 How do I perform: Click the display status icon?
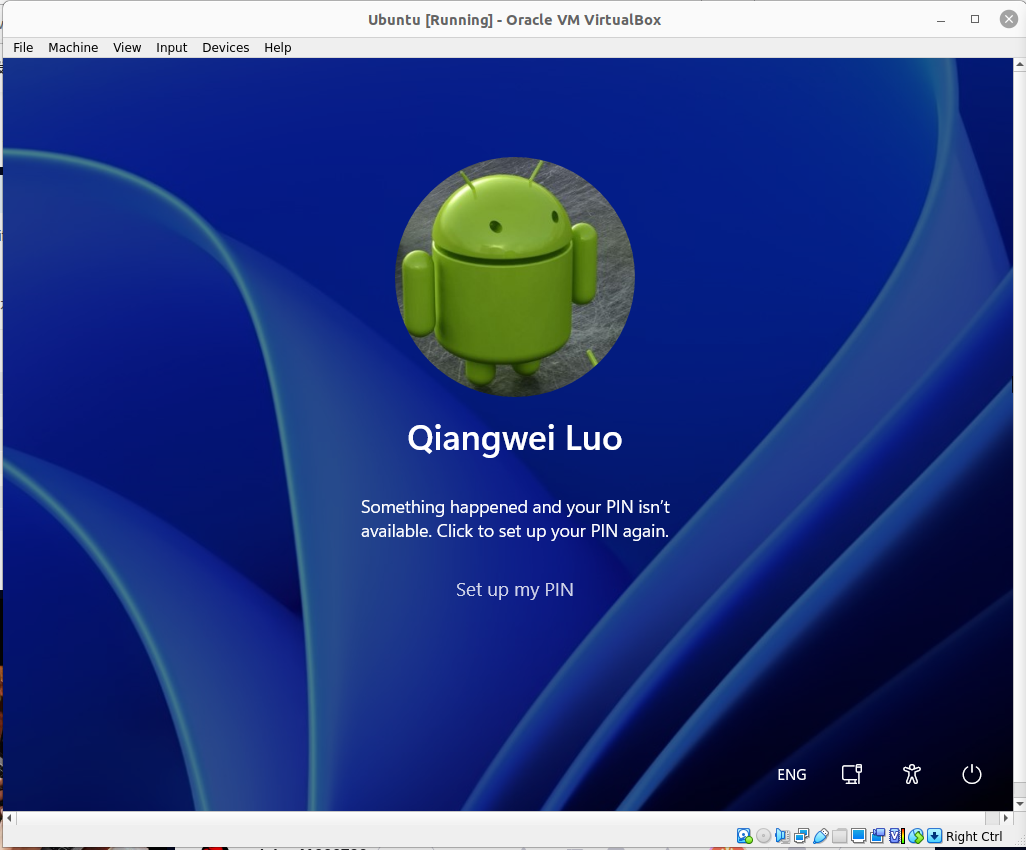tap(858, 836)
